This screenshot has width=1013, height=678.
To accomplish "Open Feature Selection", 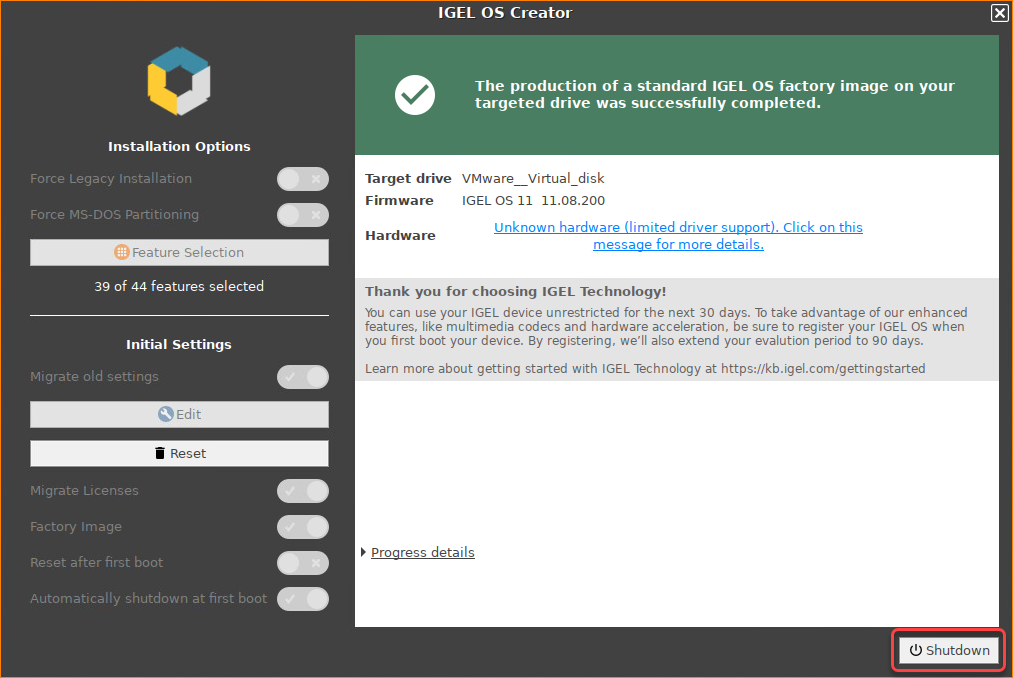I will pos(179,252).
